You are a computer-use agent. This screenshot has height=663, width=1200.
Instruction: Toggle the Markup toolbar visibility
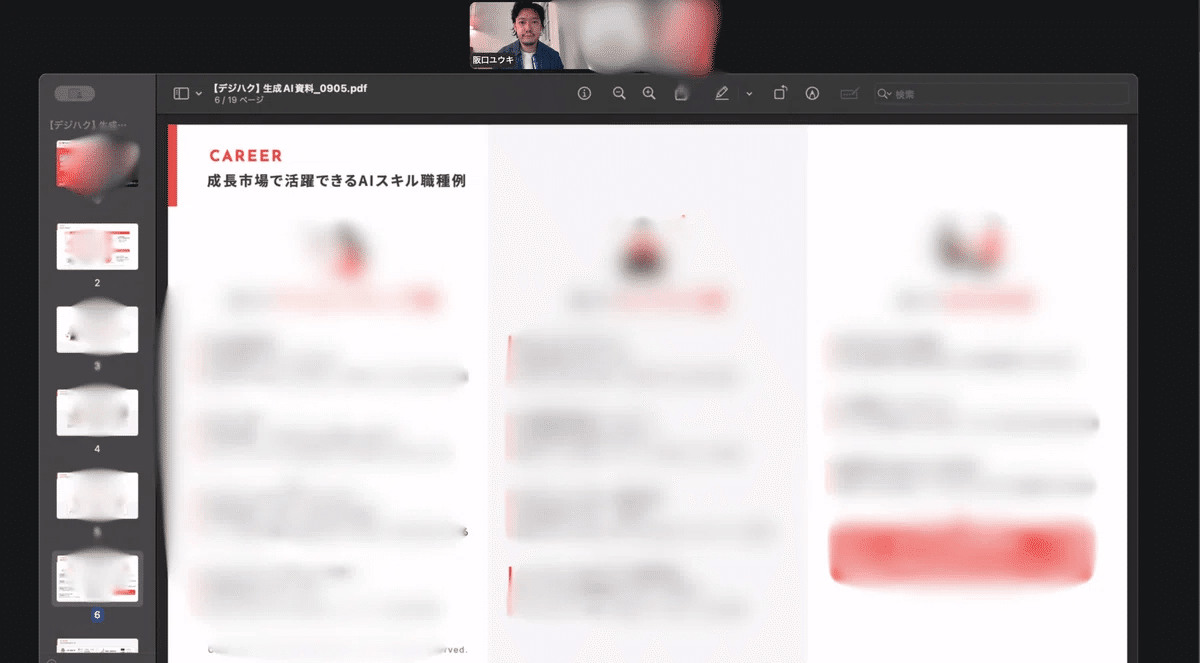click(x=849, y=93)
